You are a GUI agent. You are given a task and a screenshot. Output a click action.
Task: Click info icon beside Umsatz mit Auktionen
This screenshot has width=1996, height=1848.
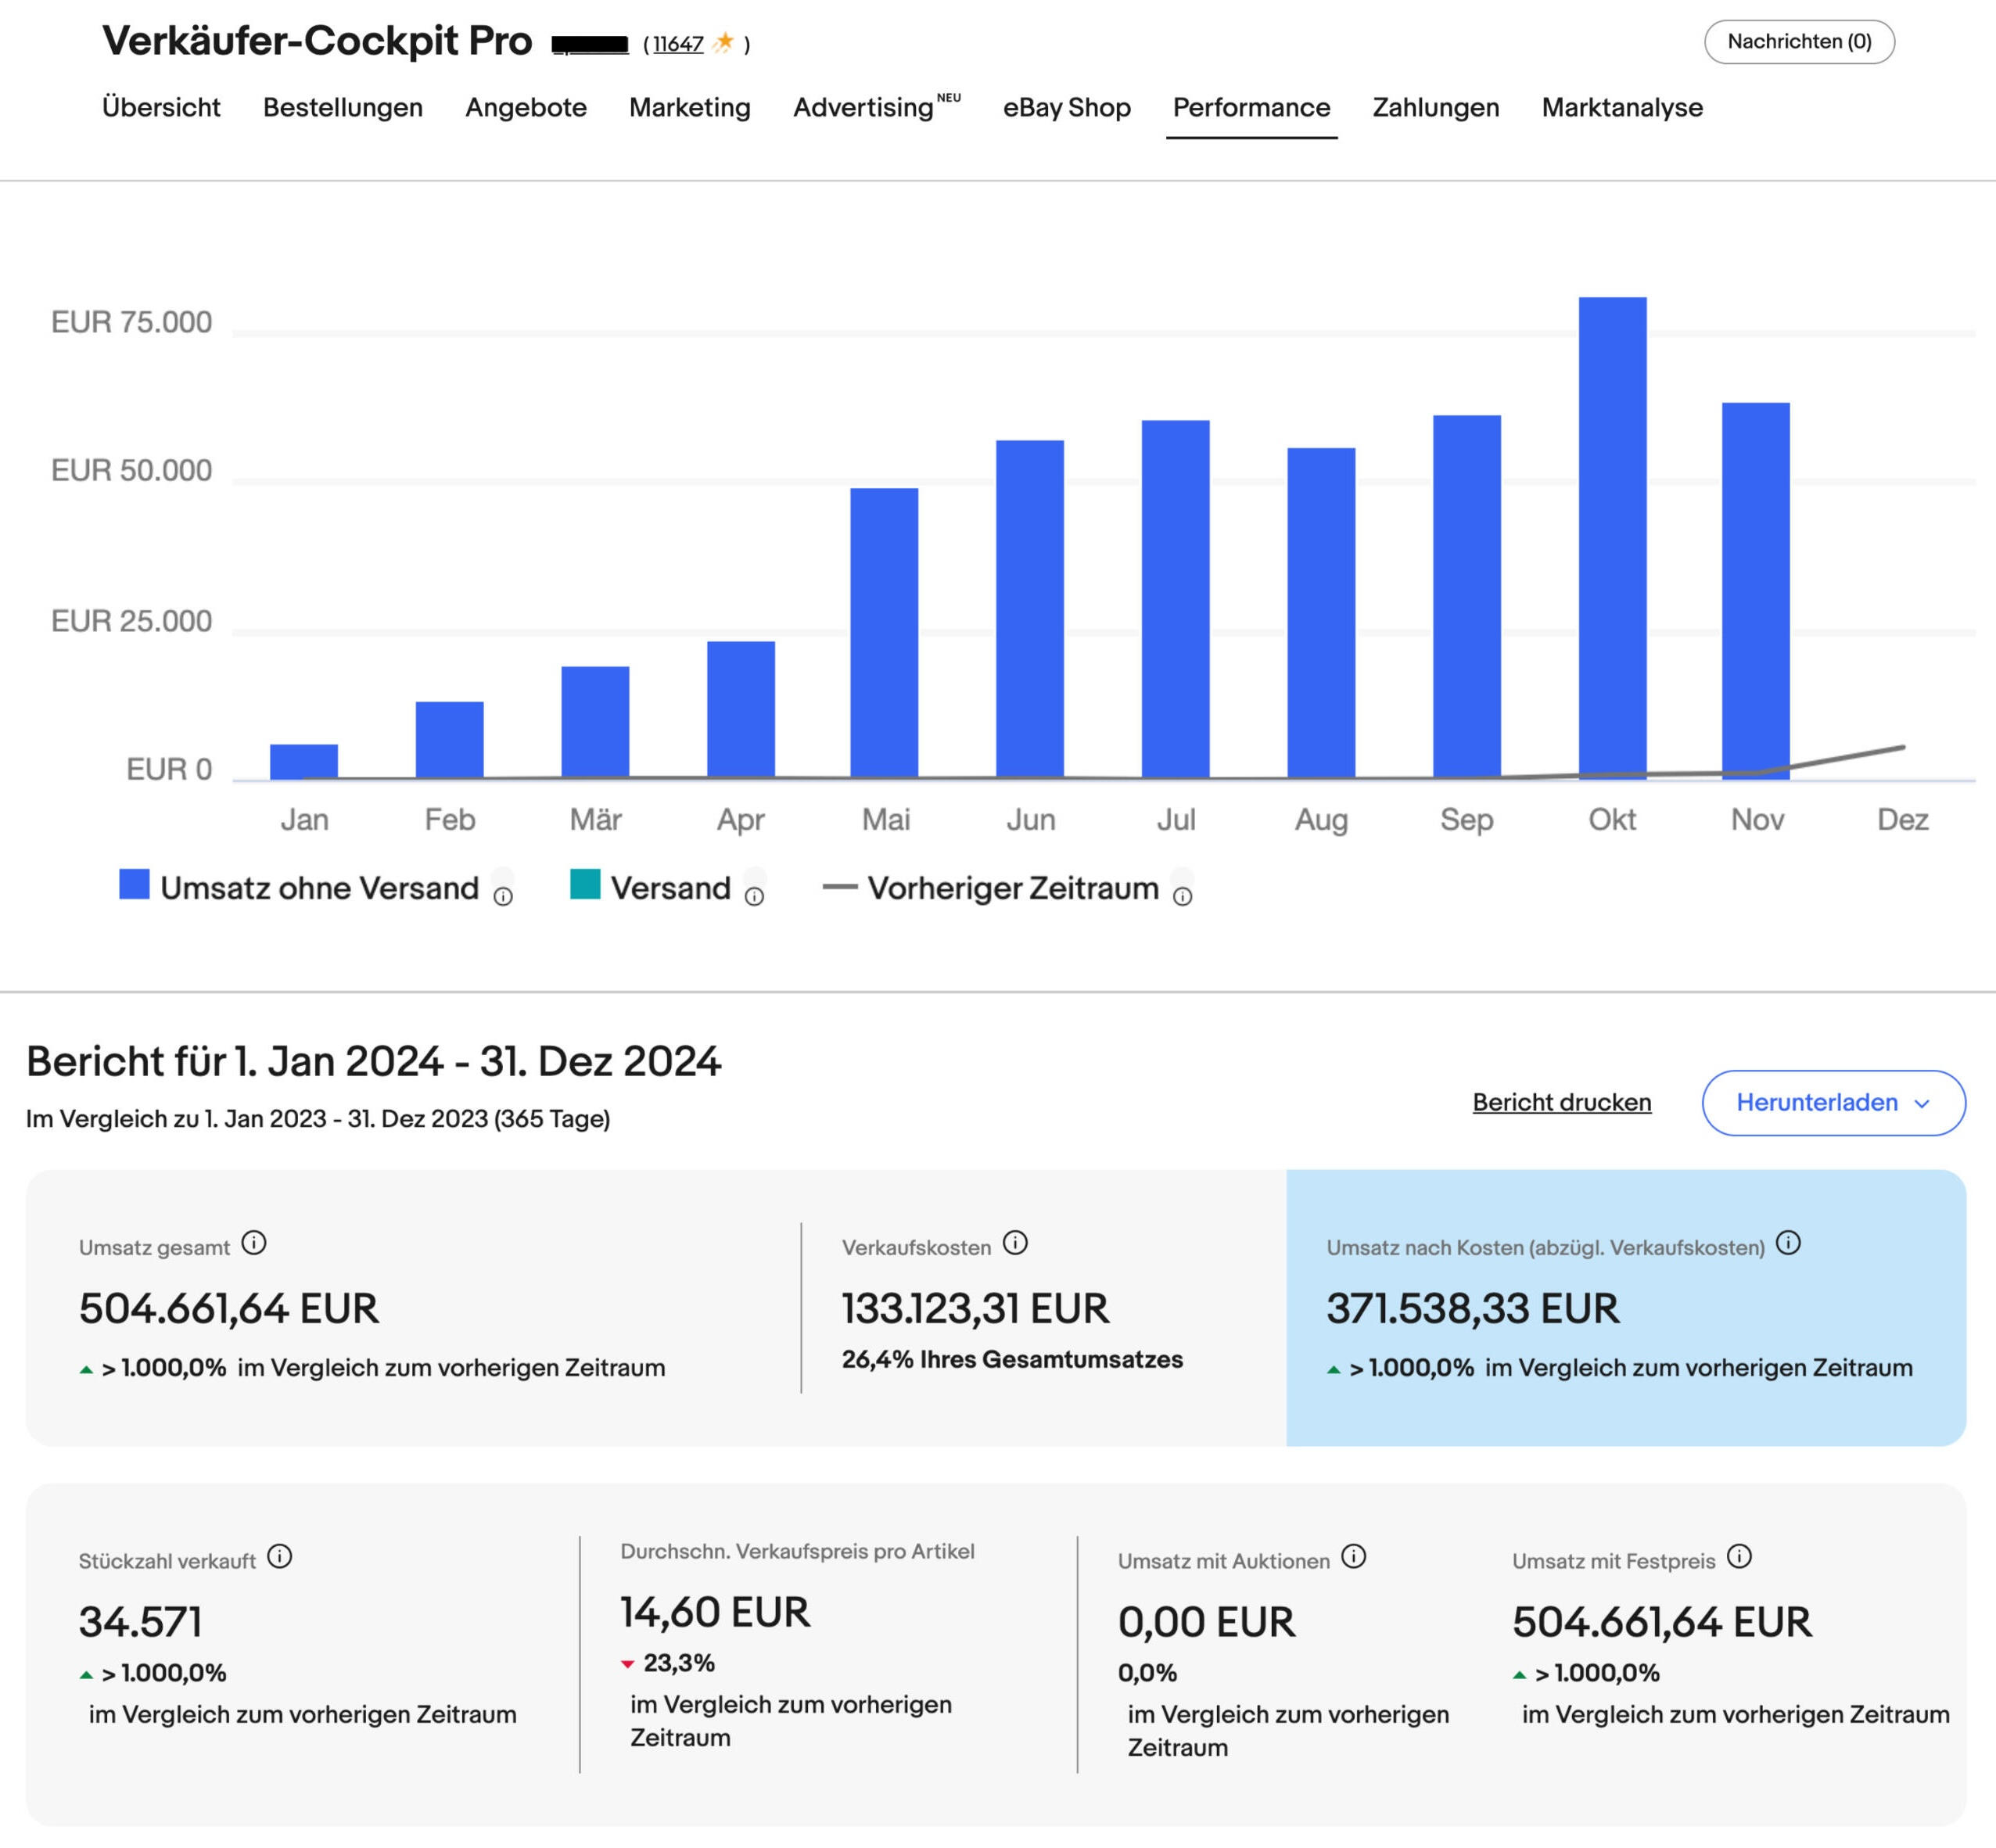(x=1353, y=1556)
